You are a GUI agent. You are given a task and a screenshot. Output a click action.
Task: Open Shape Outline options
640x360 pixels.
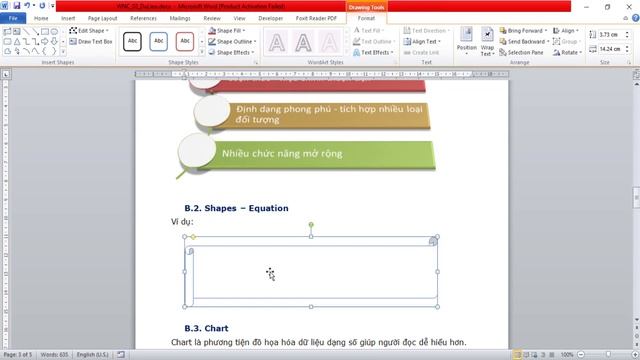tap(232, 42)
